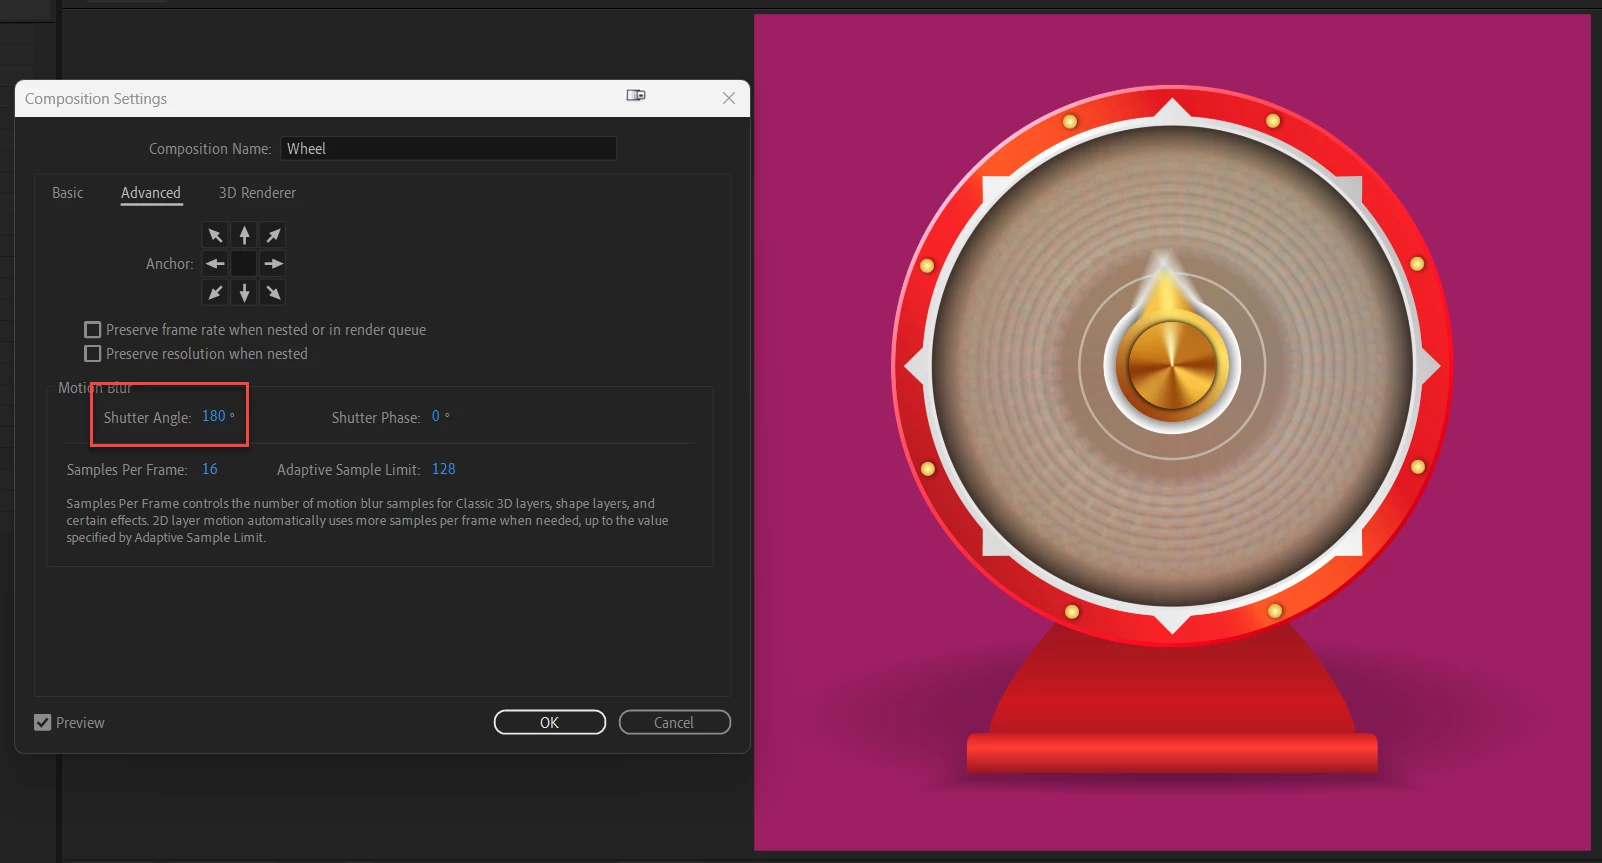Confirm settings with the OK button

tap(550, 722)
